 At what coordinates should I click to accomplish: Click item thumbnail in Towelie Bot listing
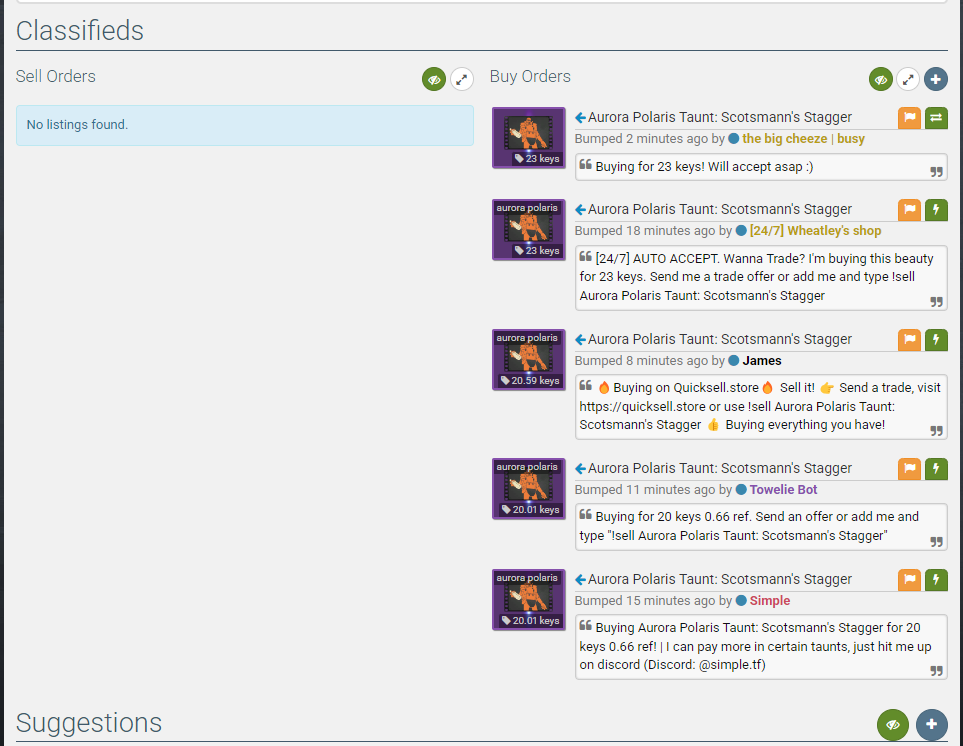click(529, 489)
